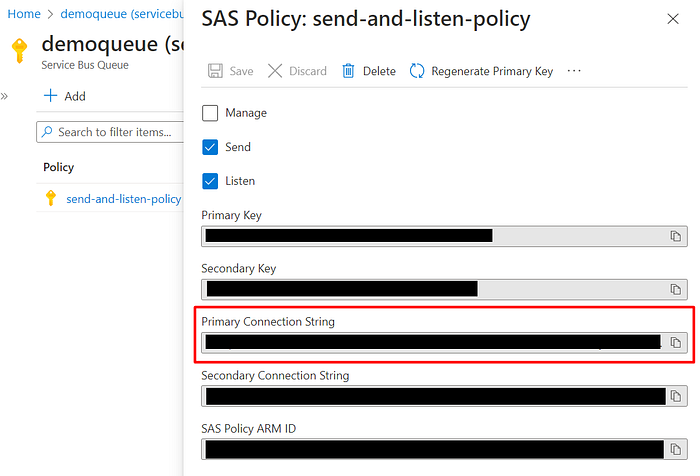
Task: Uncheck the Listen permission
Action: (x=210, y=181)
